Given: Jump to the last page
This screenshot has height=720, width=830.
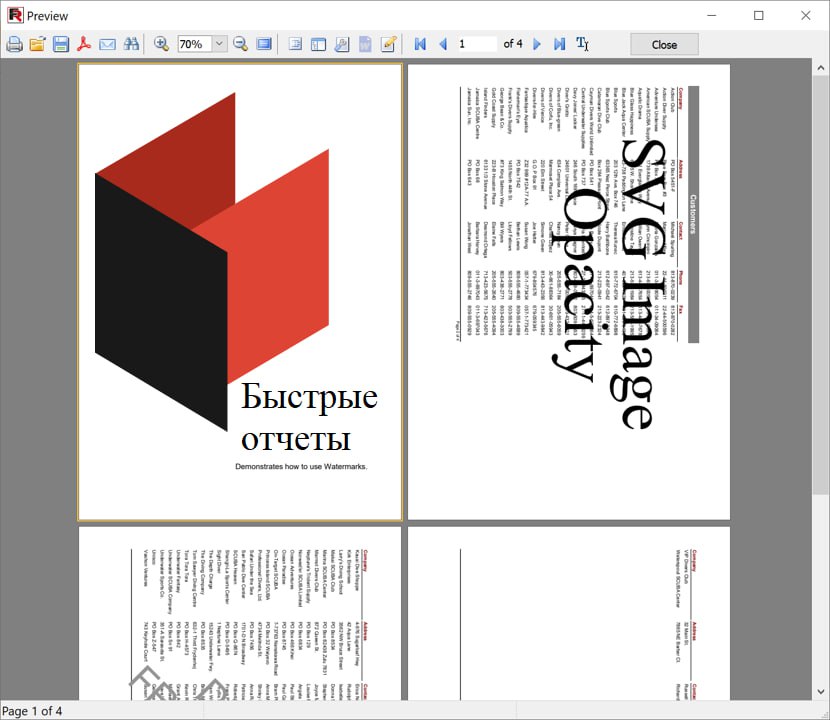Looking at the screenshot, I should pos(559,44).
